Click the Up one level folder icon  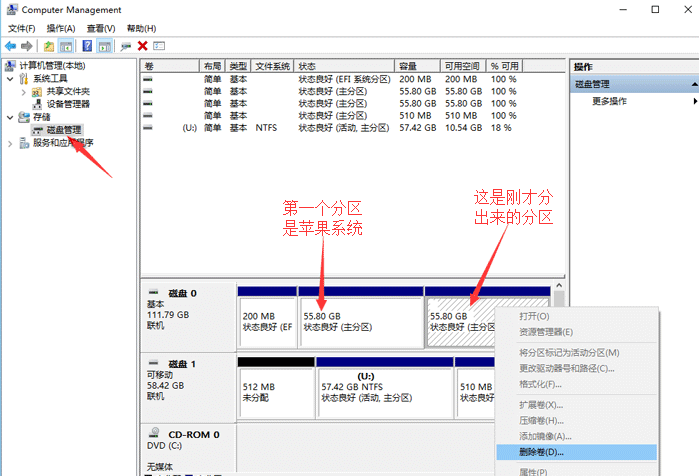click(x=49, y=46)
